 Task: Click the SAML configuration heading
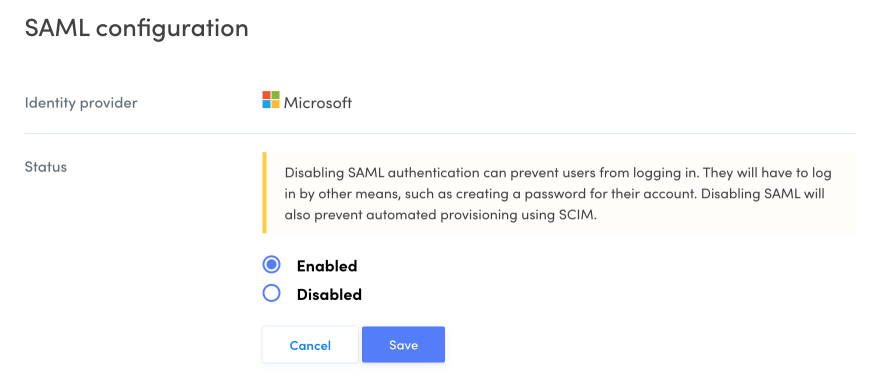click(x=136, y=28)
